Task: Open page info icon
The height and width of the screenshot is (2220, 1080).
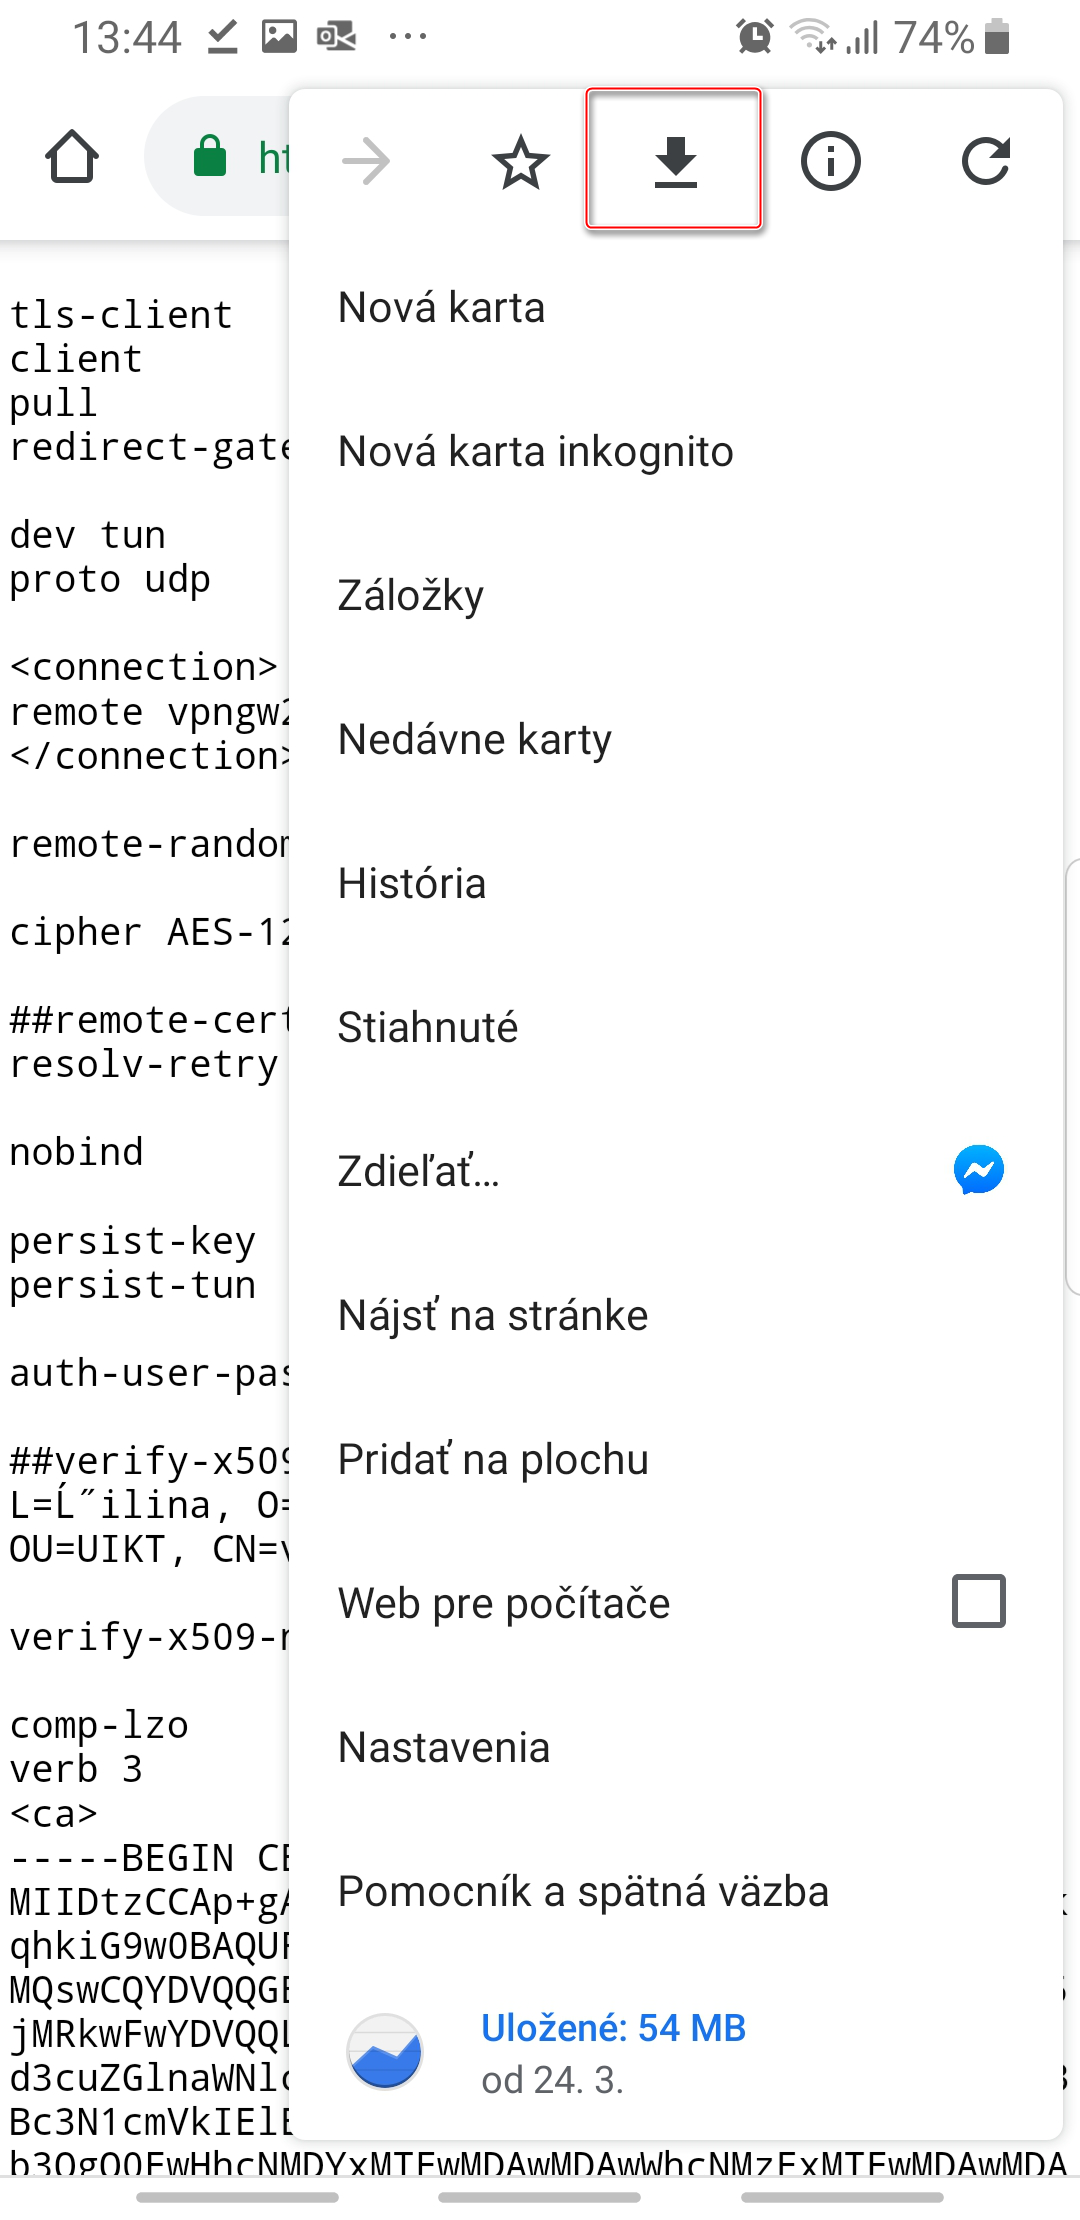Action: coord(830,161)
